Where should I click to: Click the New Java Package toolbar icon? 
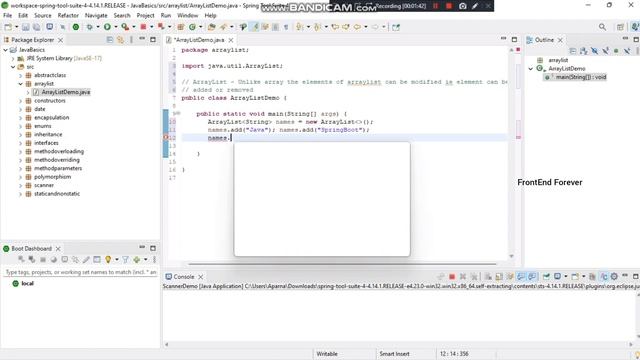[181, 27]
